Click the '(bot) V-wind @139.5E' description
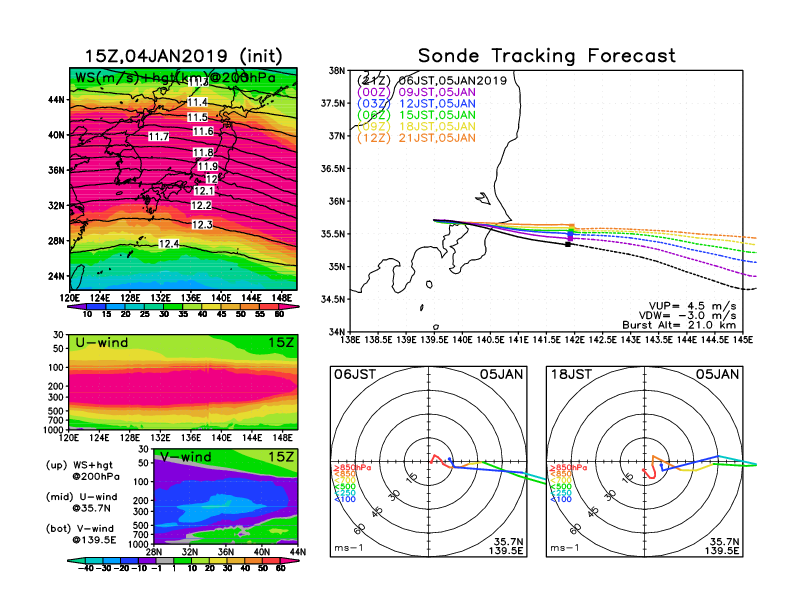Screen dimensions: 792x612 81,534
